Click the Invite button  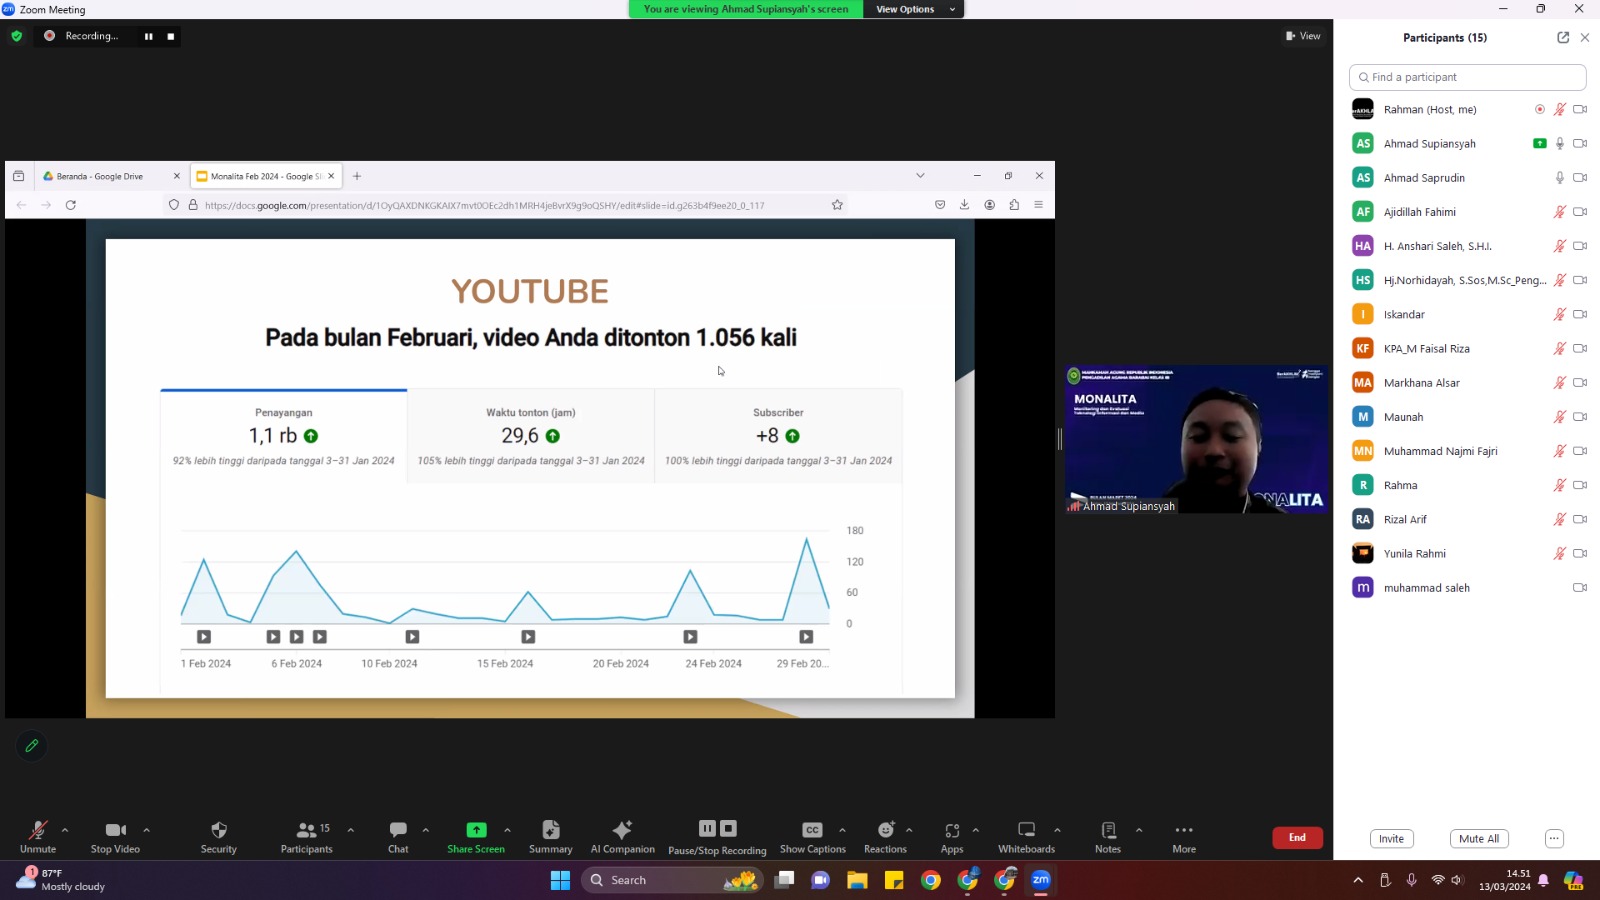click(1391, 839)
